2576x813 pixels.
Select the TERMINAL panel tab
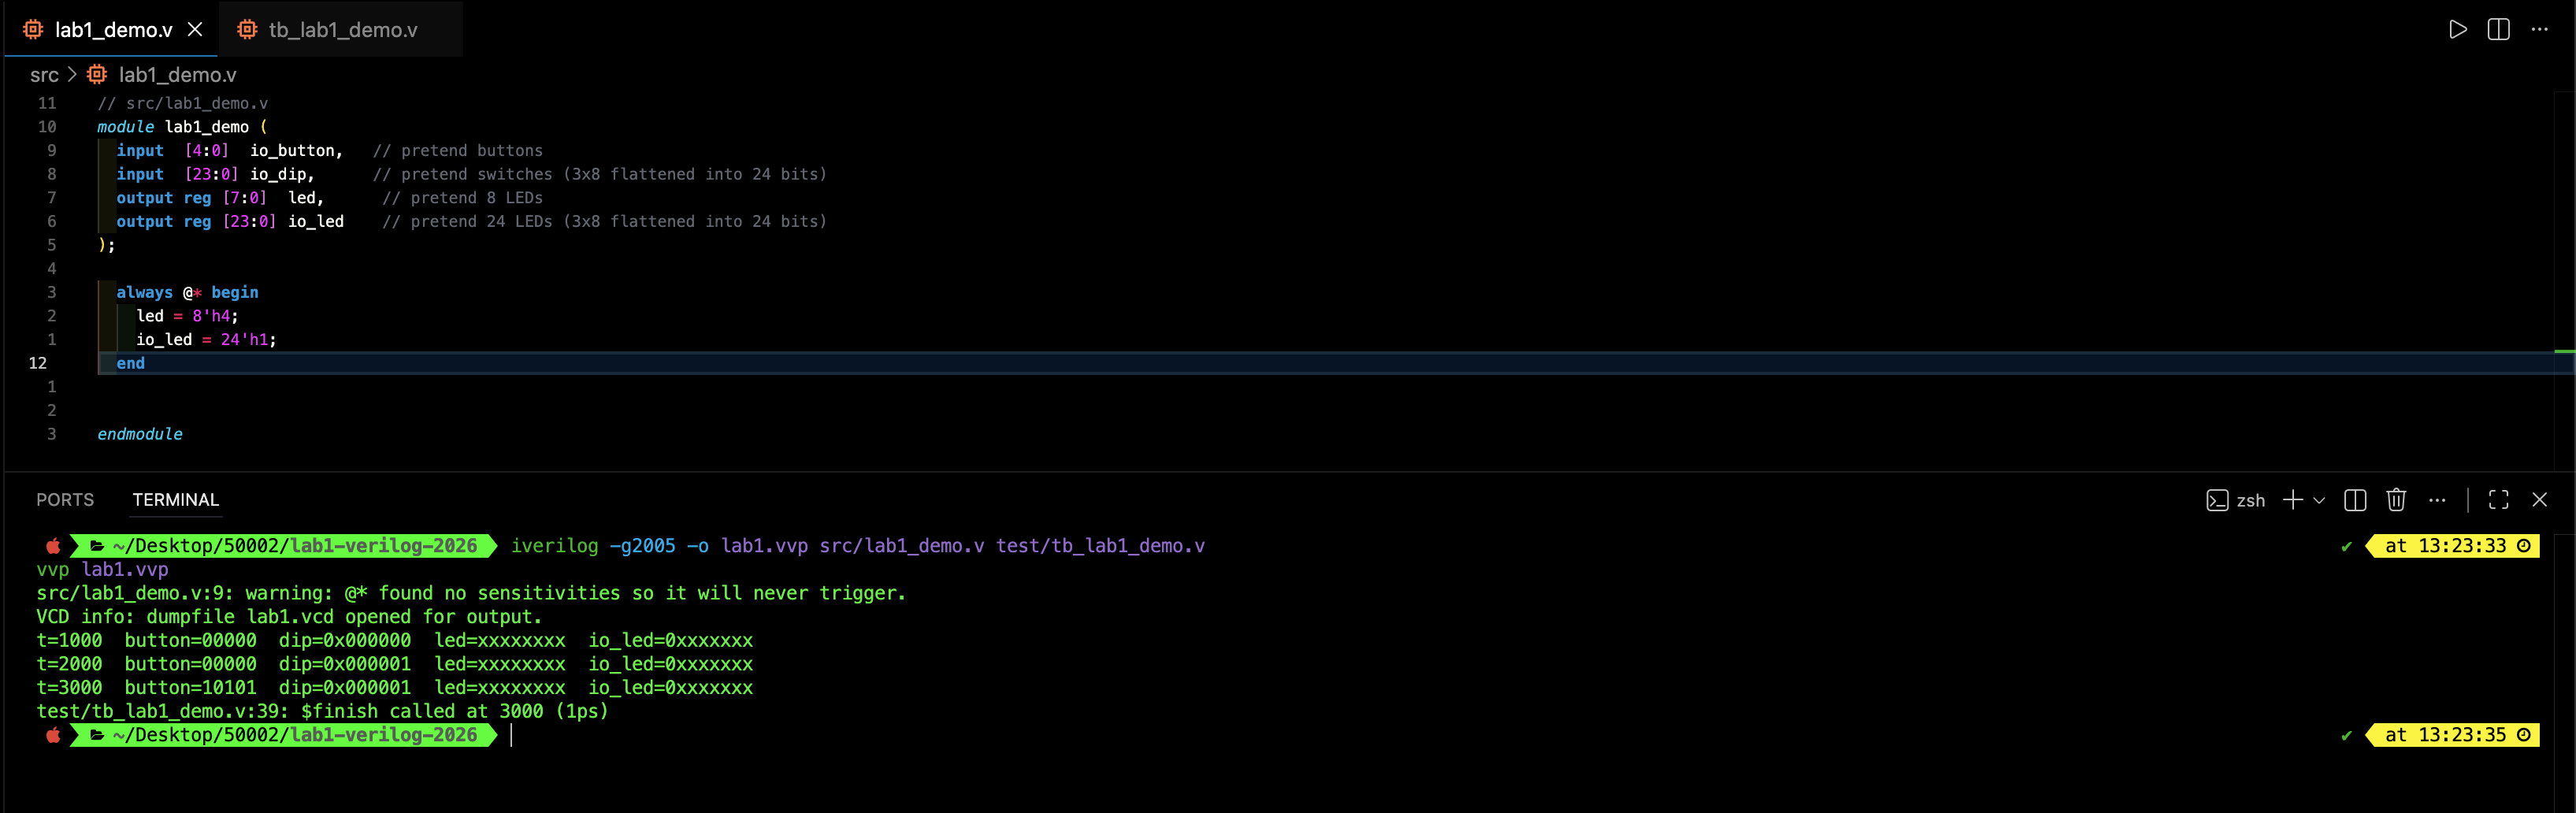[175, 500]
